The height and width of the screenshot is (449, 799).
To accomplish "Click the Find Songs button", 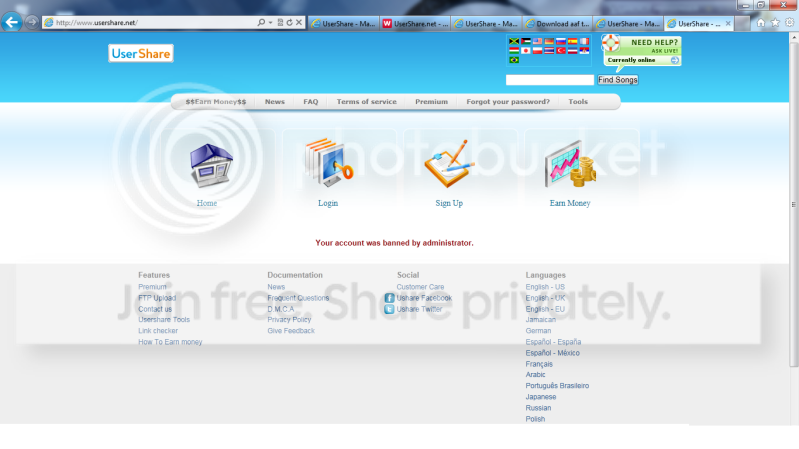I will [x=618, y=80].
